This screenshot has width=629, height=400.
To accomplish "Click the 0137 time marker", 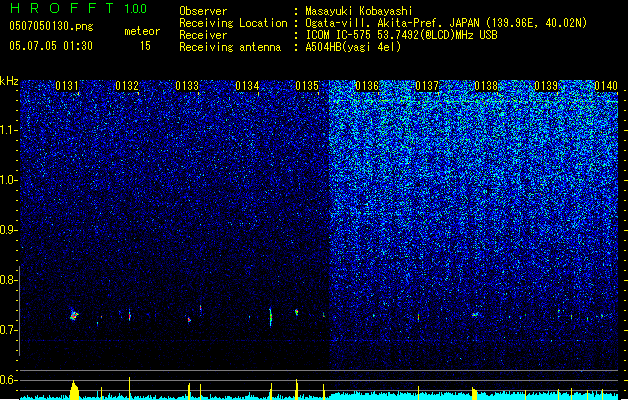I will (x=427, y=86).
